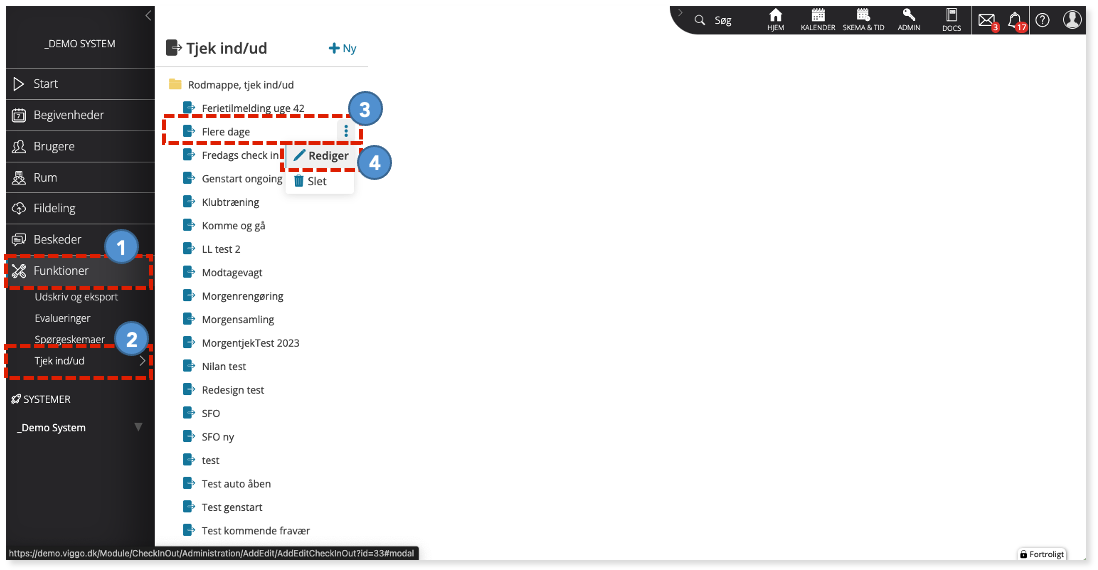Screen dimensions: 1098x570
Task: Open the mail envelope with 3 unread
Action: [987, 21]
